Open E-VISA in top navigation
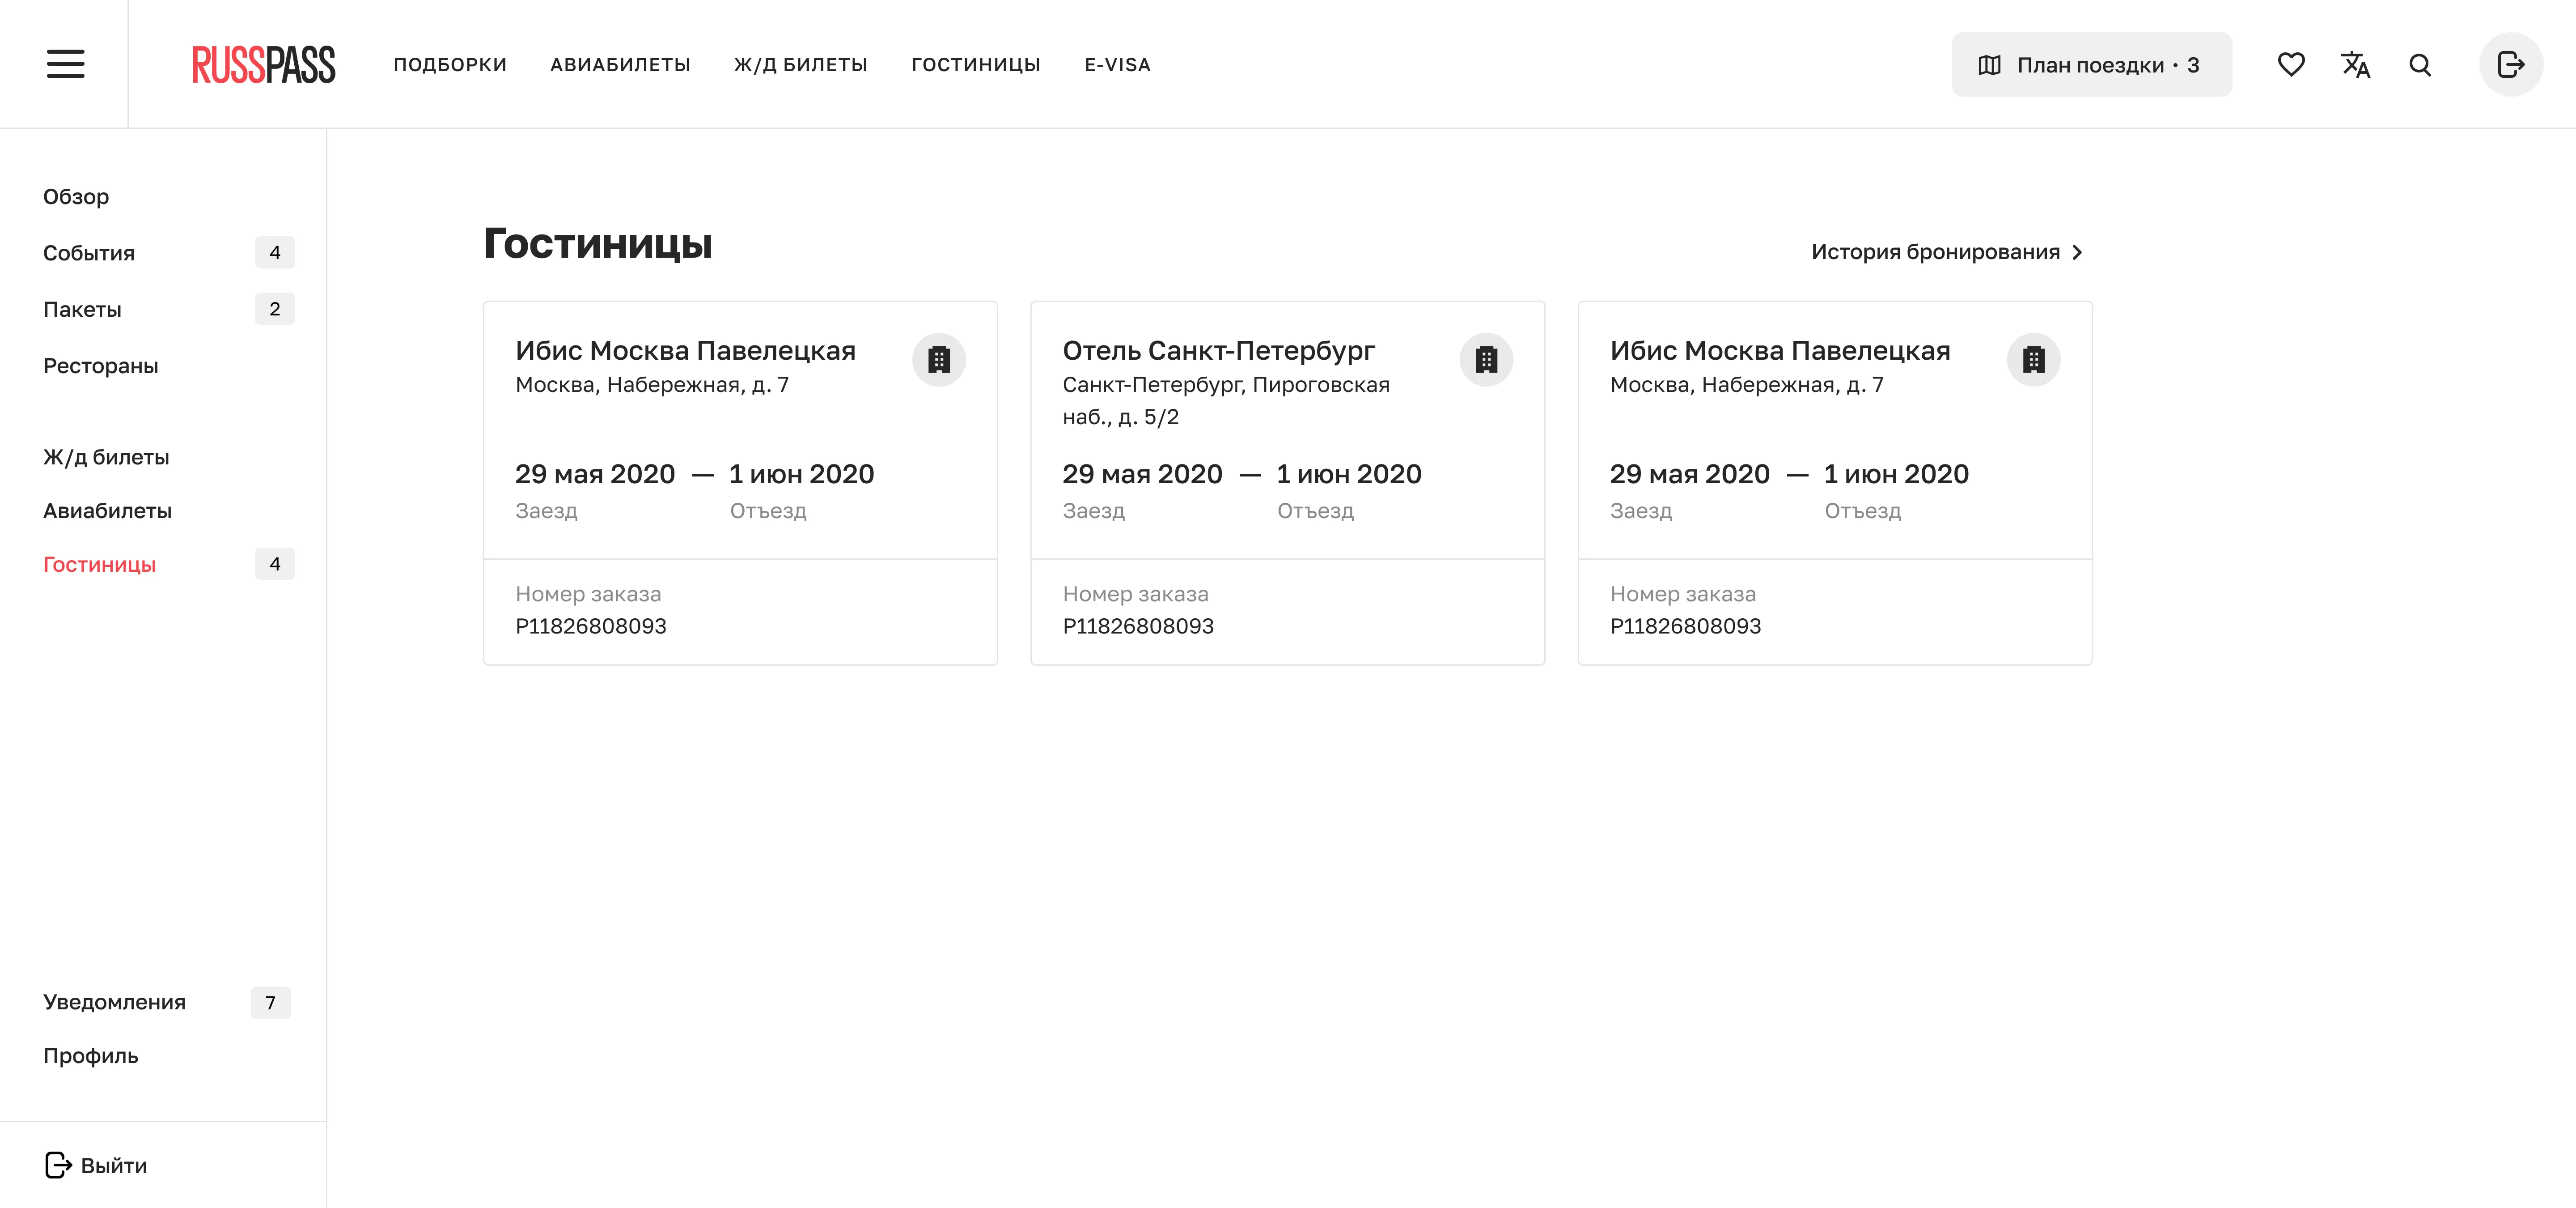 click(x=1117, y=65)
